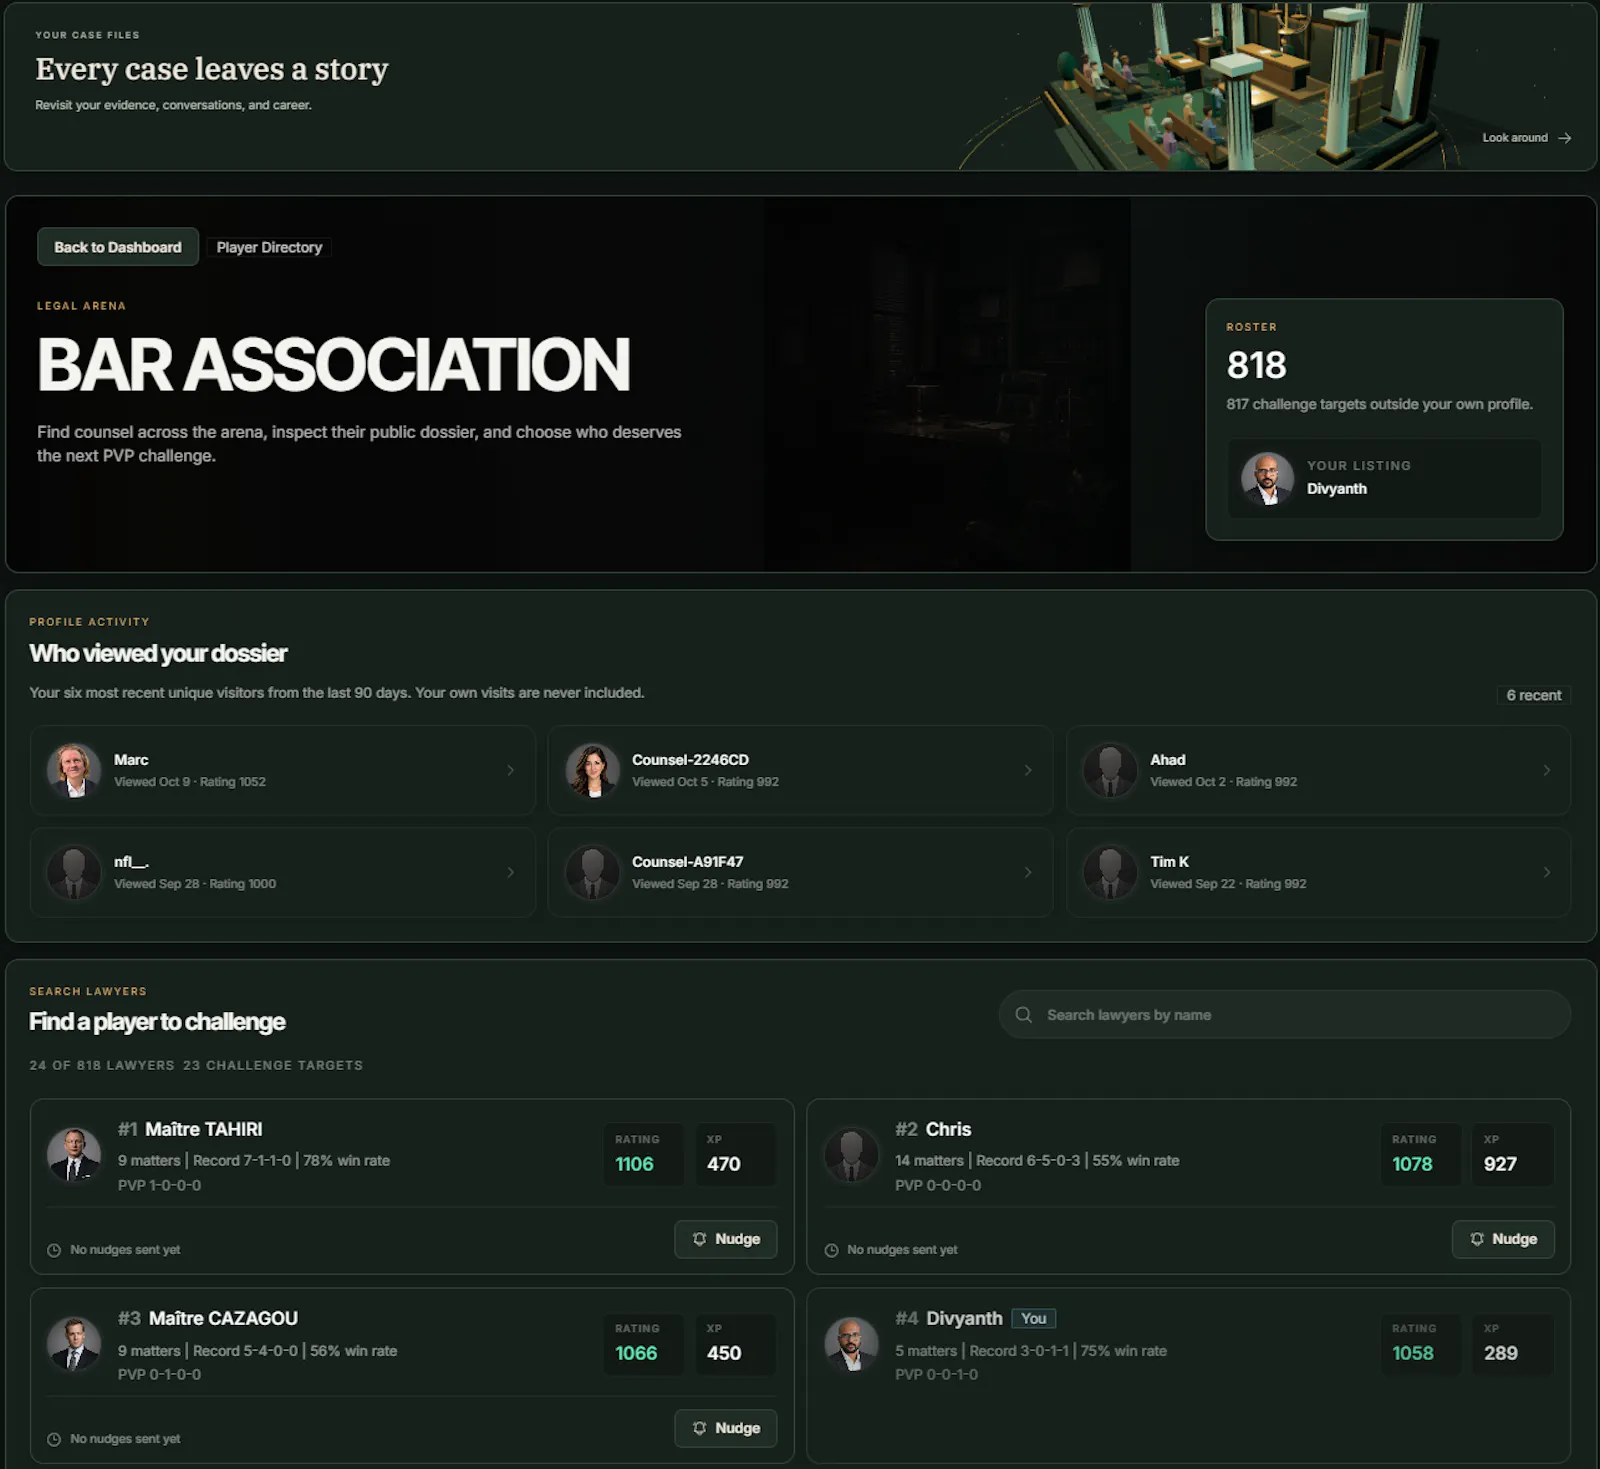
Task: Click the search magnifier icon
Action: [1023, 1015]
